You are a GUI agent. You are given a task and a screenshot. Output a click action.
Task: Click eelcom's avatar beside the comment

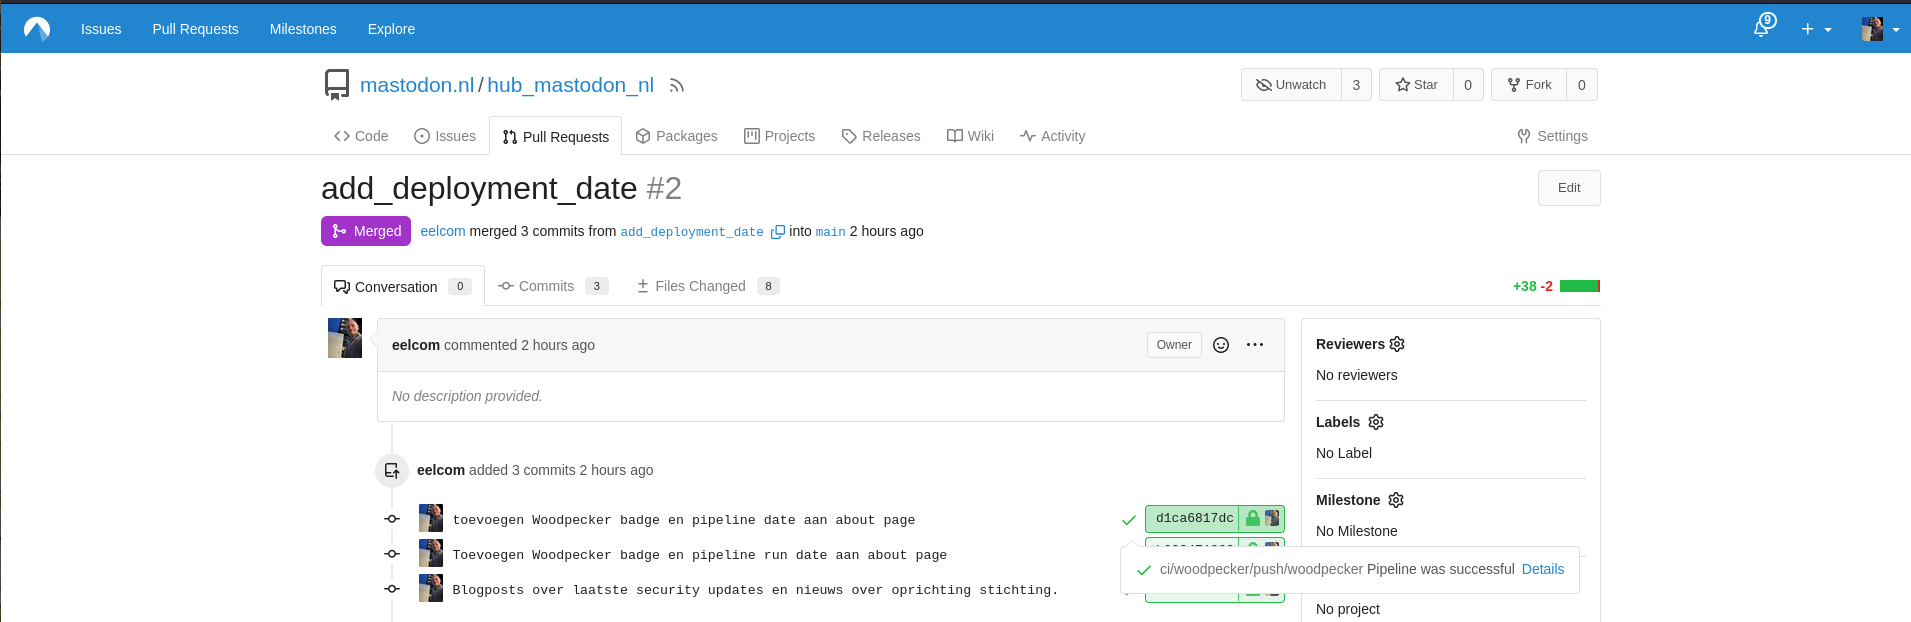pos(345,338)
